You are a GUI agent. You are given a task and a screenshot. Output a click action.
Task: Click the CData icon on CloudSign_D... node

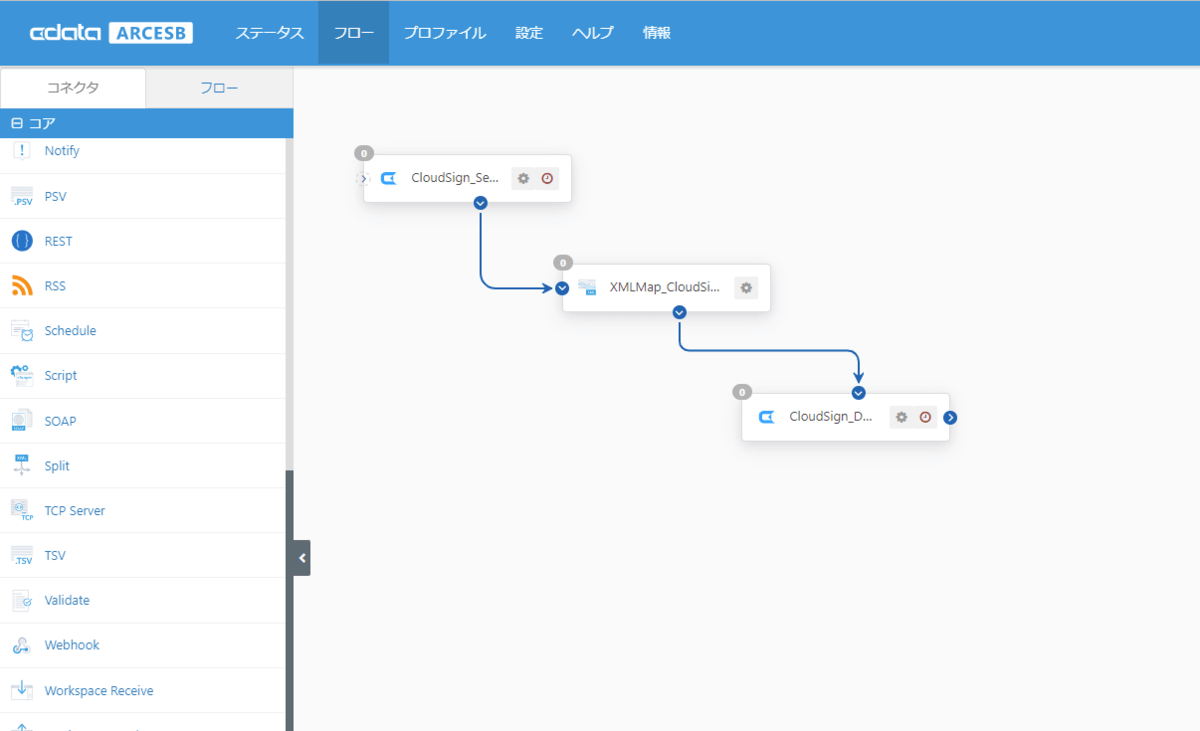pos(767,417)
